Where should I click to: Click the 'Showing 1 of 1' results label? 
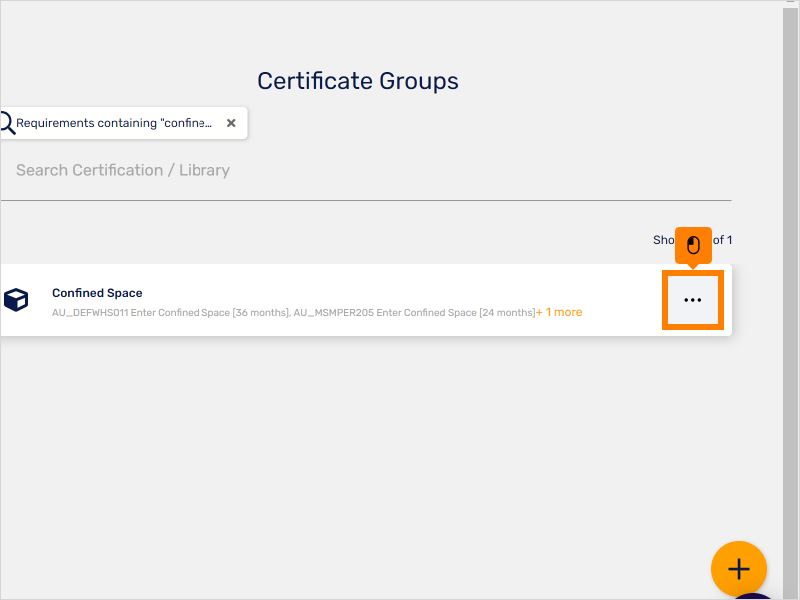692,239
